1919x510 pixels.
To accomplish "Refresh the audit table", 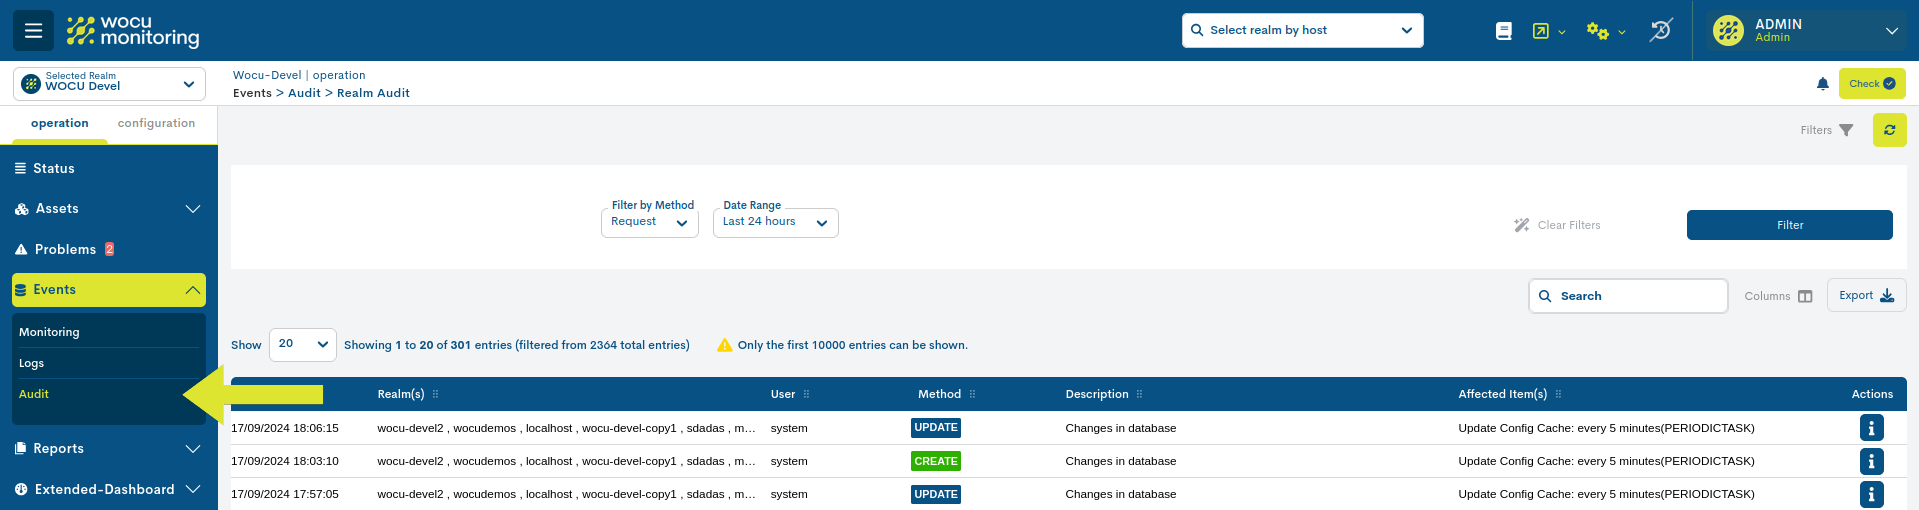I will (x=1889, y=130).
